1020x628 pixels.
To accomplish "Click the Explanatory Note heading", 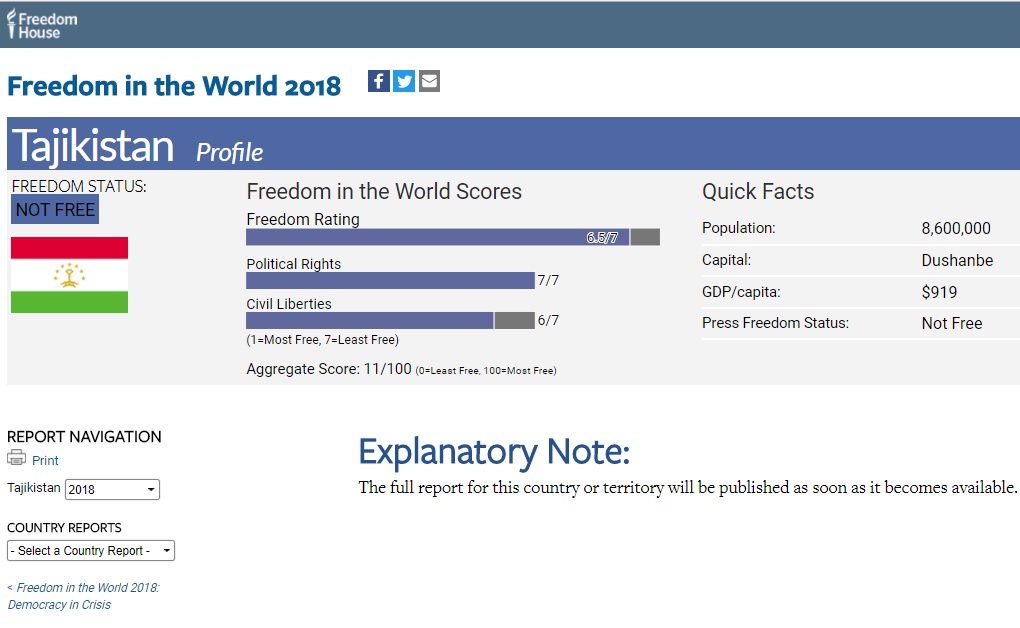I will click(494, 452).
